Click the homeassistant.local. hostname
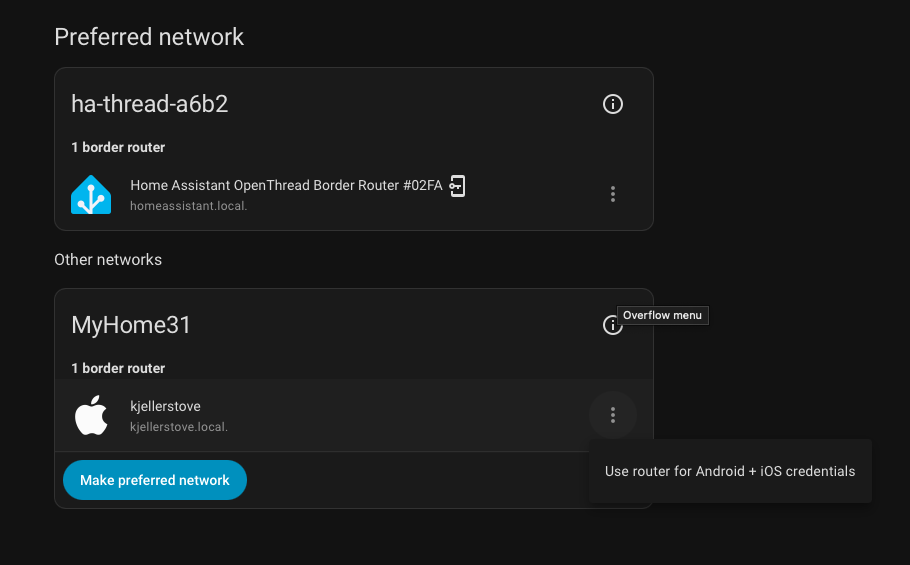Image resolution: width=910 pixels, height=565 pixels. (x=188, y=206)
